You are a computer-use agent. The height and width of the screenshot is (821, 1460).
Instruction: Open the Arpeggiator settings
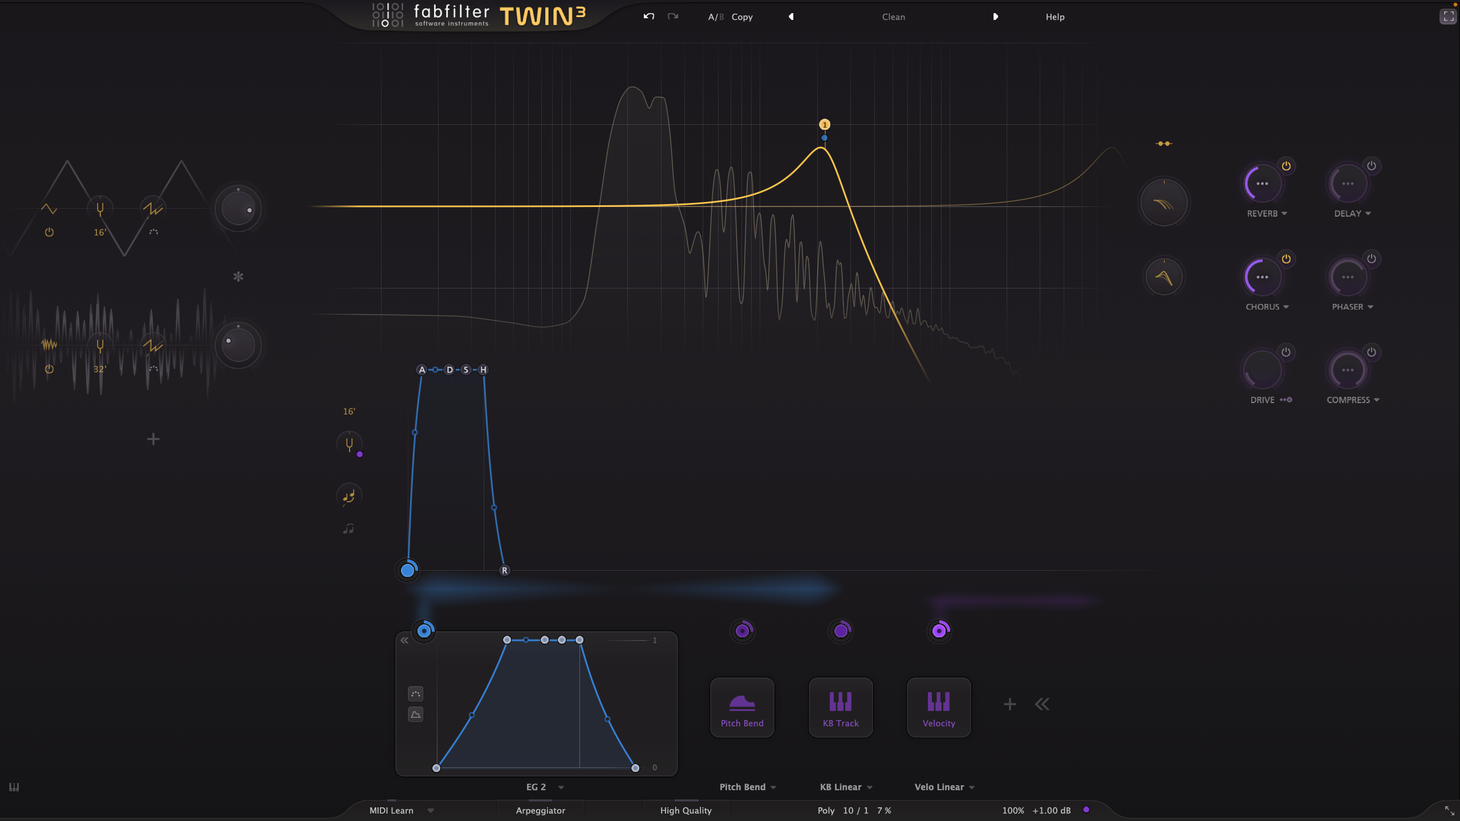point(540,811)
